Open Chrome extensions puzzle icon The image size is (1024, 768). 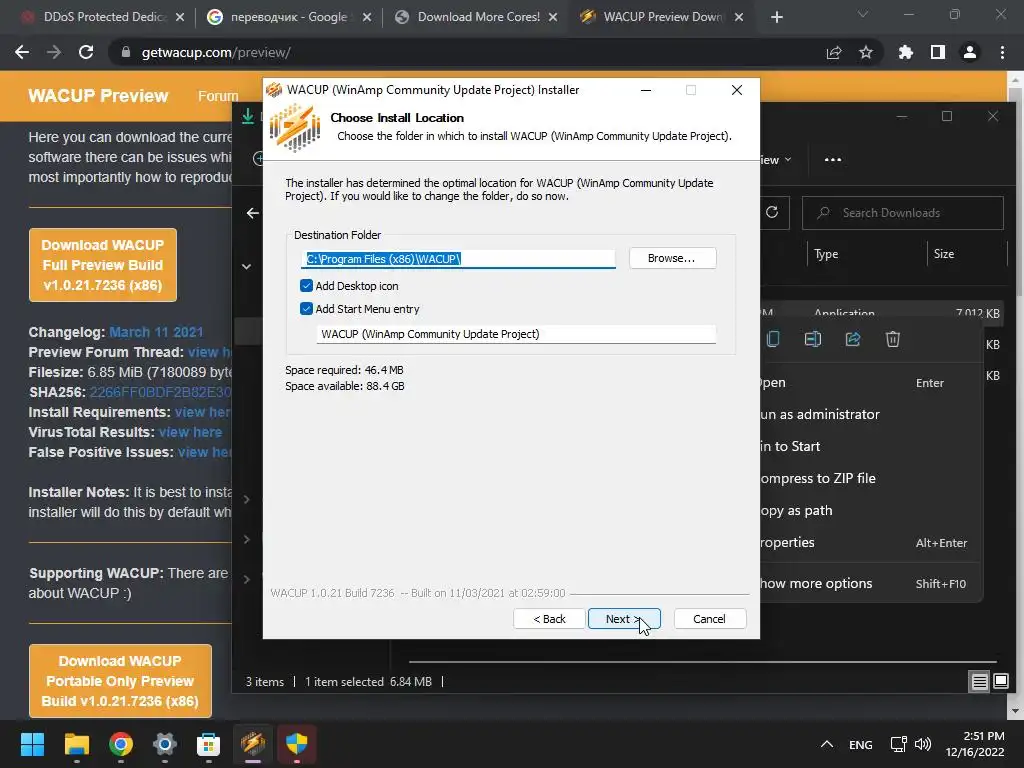[906, 52]
